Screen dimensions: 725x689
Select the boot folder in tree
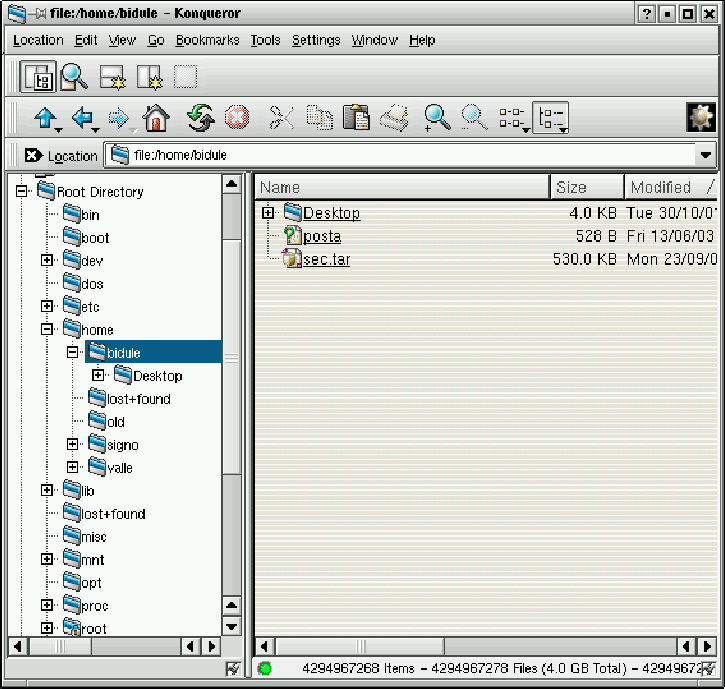click(95, 238)
